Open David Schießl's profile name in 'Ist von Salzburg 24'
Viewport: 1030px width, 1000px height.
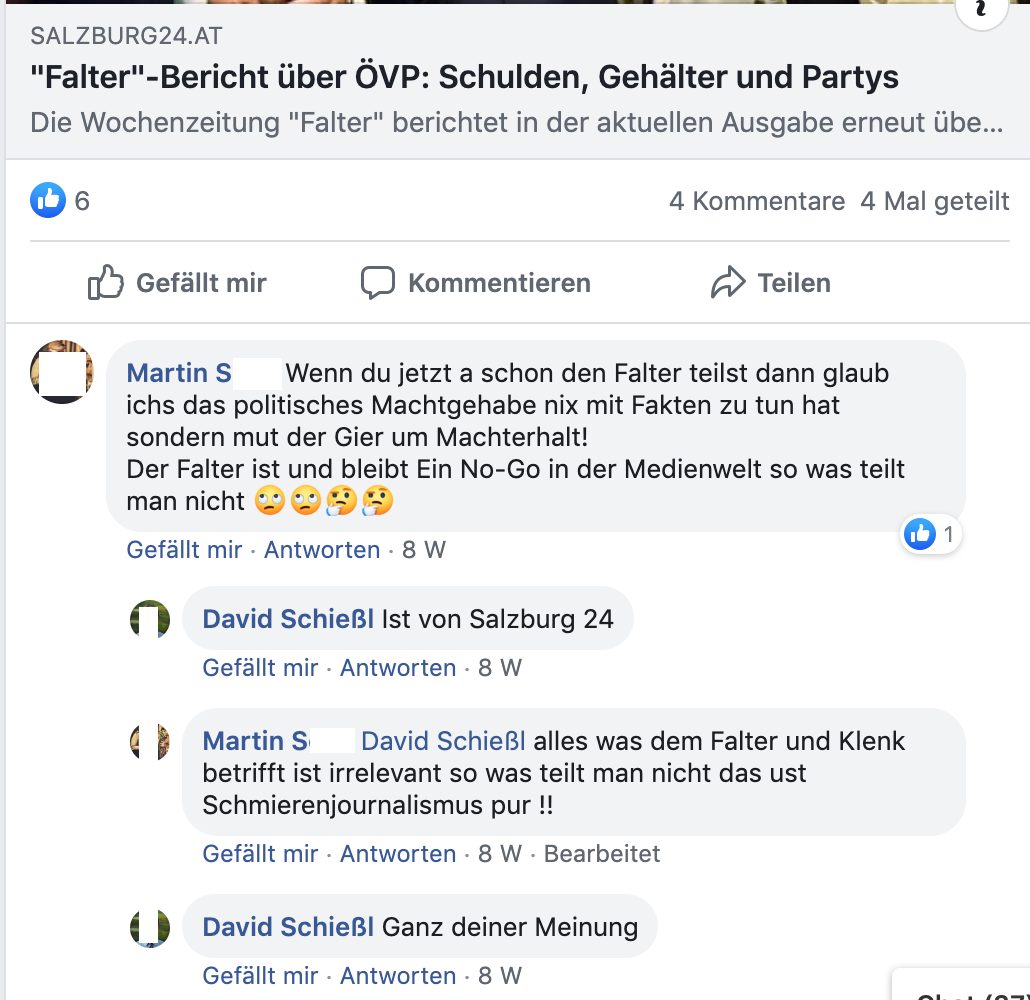click(x=288, y=619)
